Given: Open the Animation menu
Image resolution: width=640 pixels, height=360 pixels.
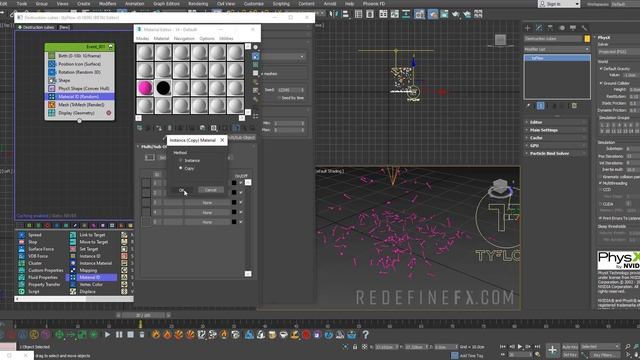Looking at the screenshot, I should pos(134,4).
